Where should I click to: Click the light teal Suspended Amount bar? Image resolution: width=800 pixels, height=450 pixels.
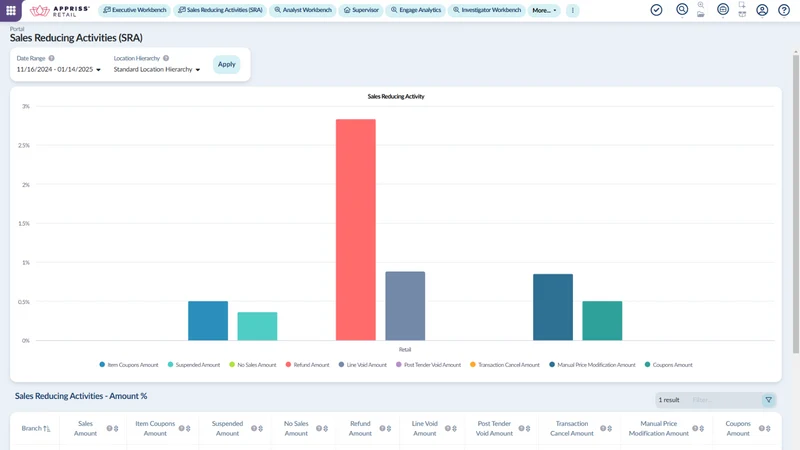[257, 327]
